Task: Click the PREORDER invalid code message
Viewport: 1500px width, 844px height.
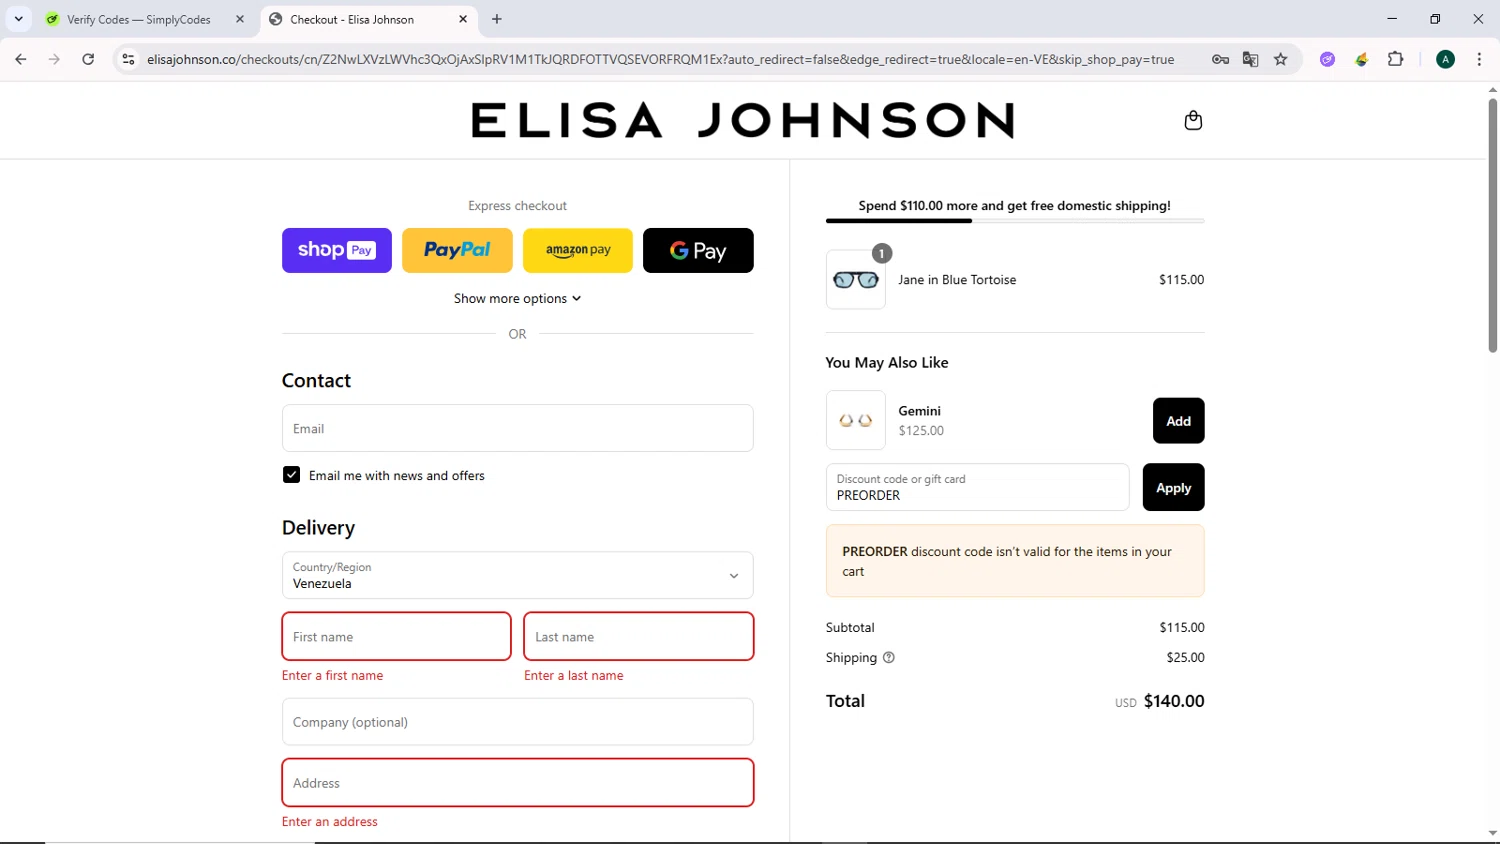Action: [1015, 561]
